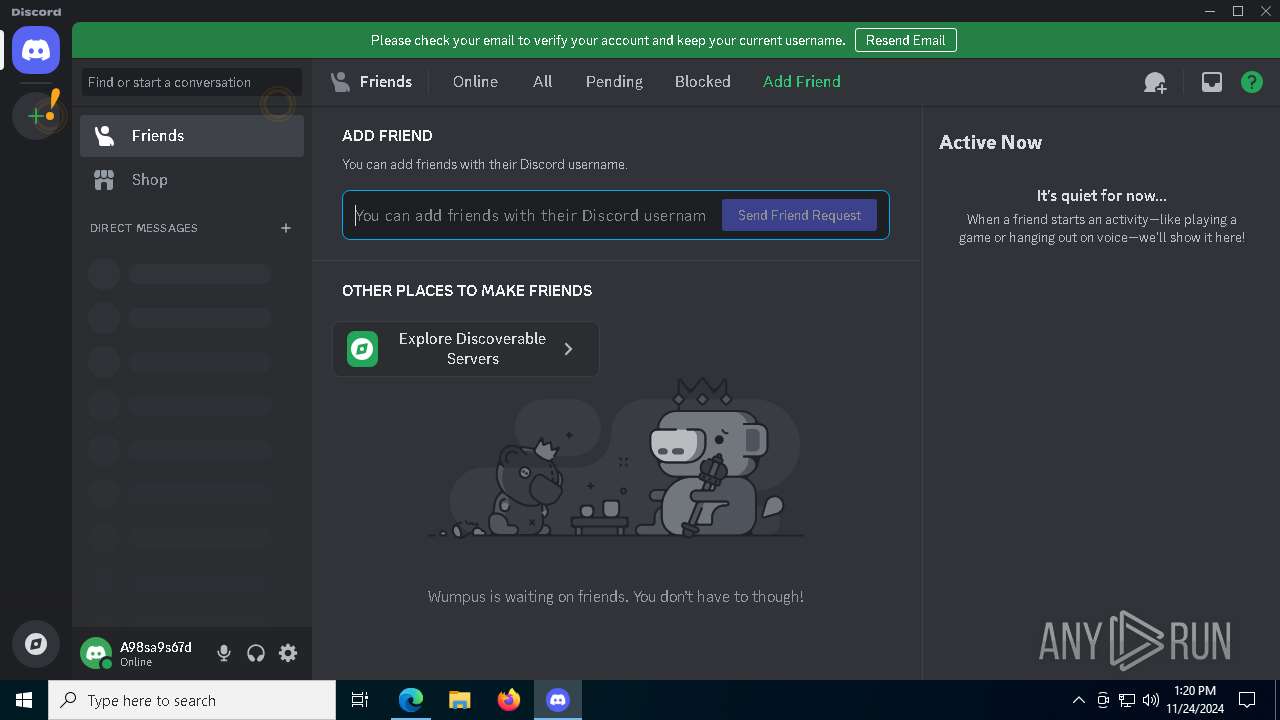This screenshot has height=720, width=1280.
Task: Open User Settings gear icon
Action: pyautogui.click(x=288, y=653)
